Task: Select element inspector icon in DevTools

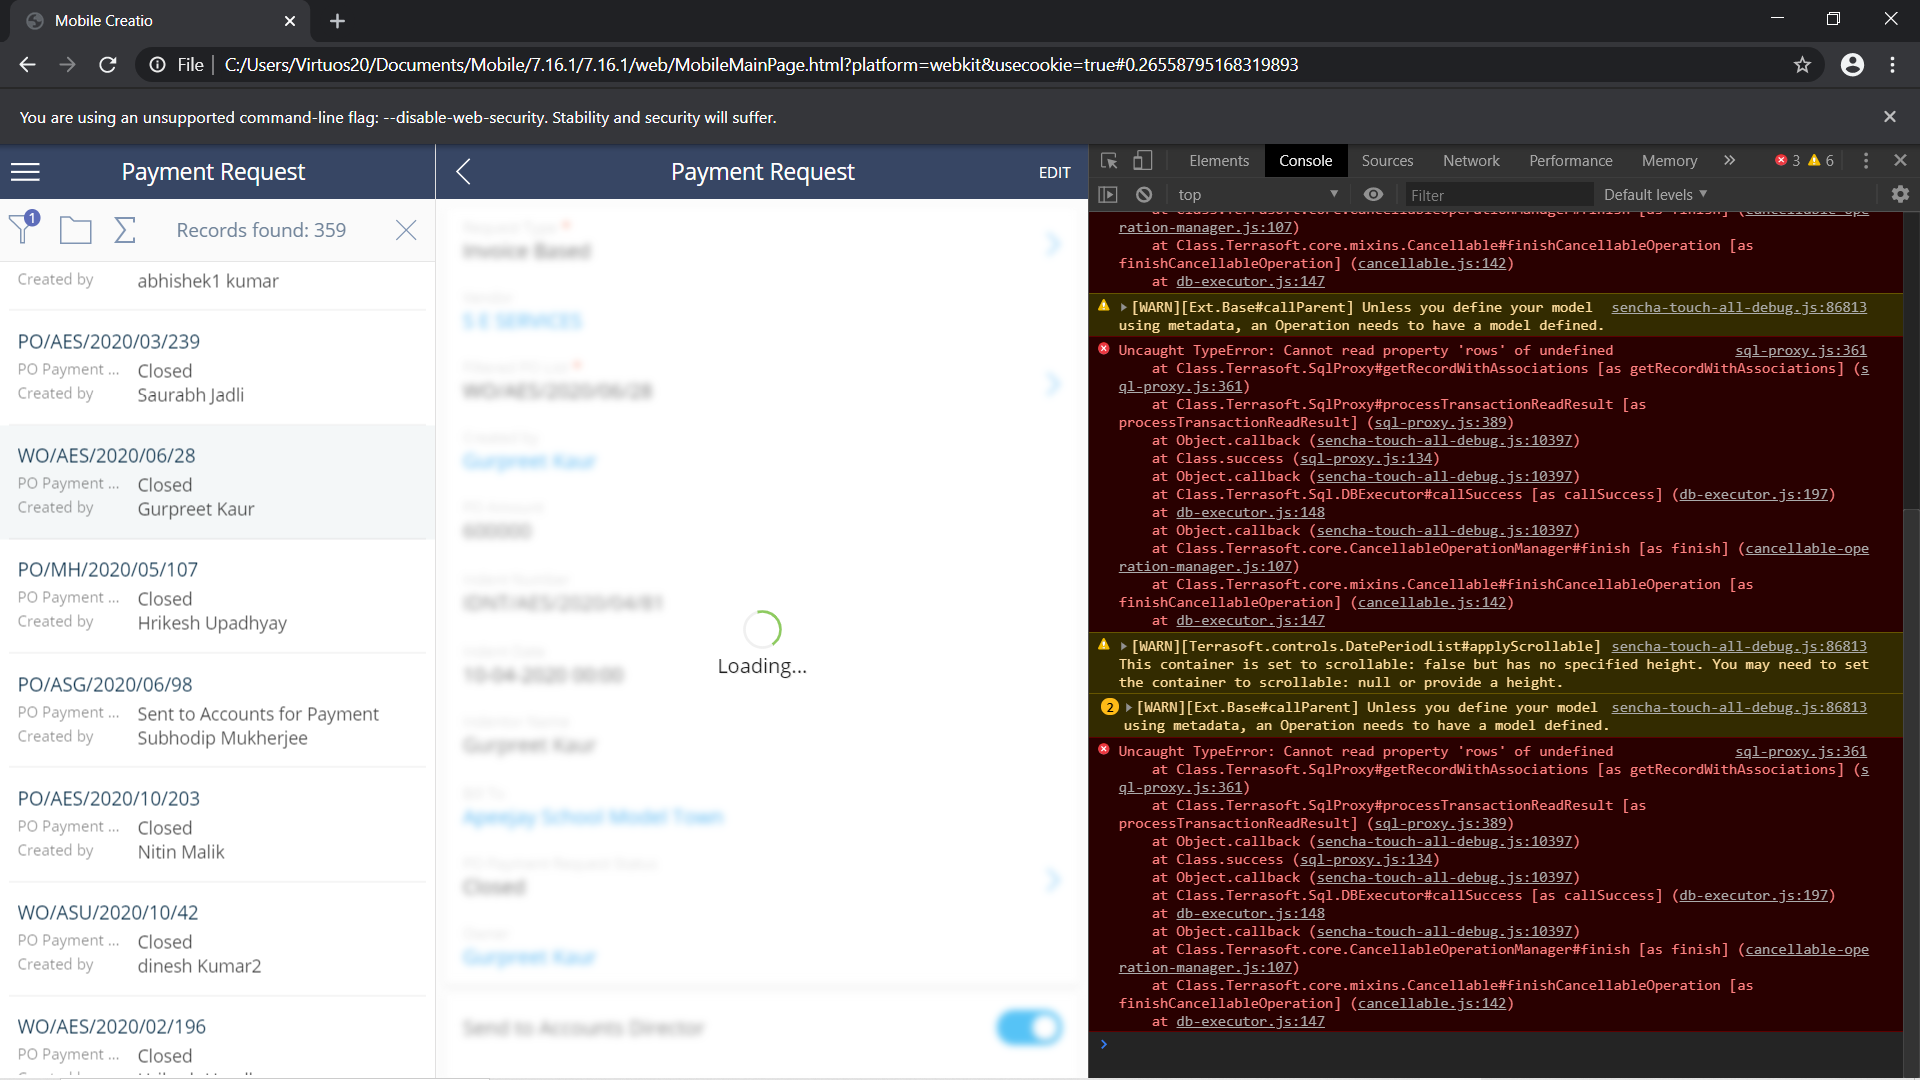Action: 1109,160
